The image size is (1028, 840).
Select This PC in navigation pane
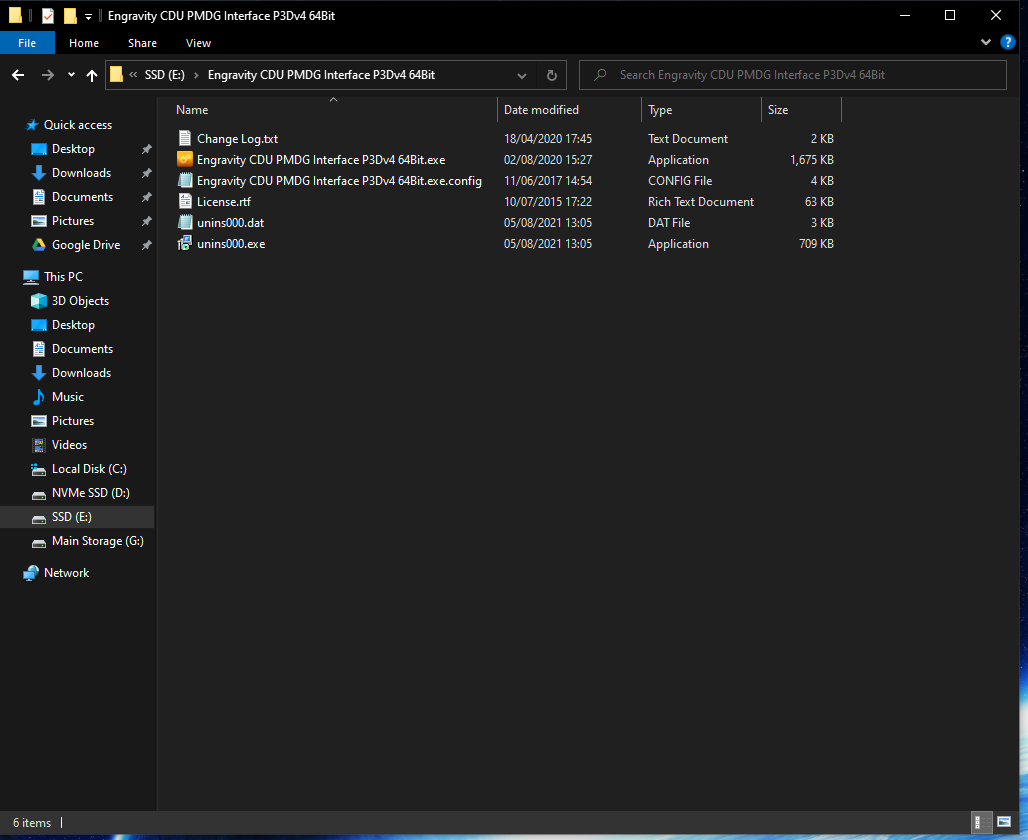pyautogui.click(x=63, y=277)
